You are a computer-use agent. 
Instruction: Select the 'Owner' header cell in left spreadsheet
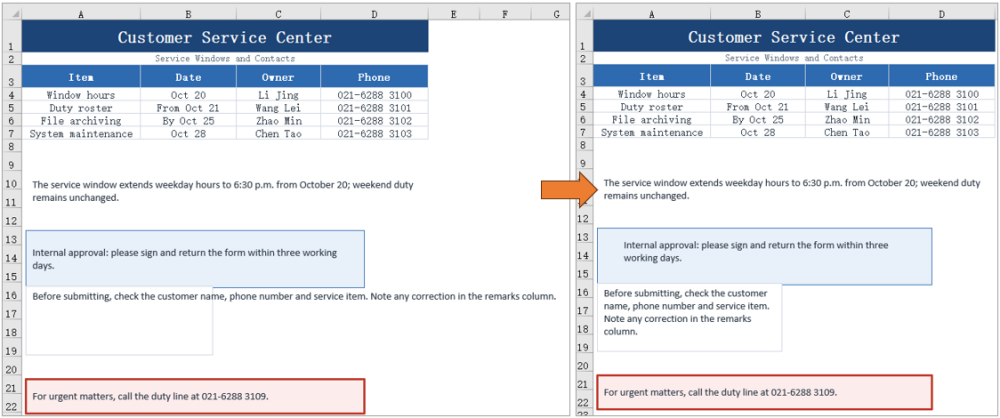[278, 77]
